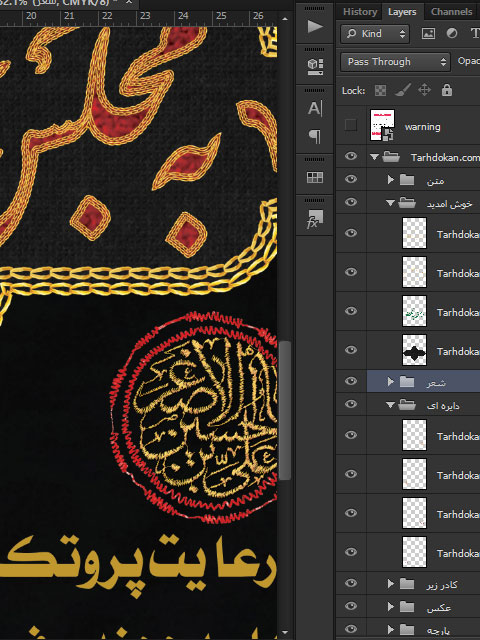
Task: Hide the Tarhdokan.com group
Action: click(x=351, y=156)
